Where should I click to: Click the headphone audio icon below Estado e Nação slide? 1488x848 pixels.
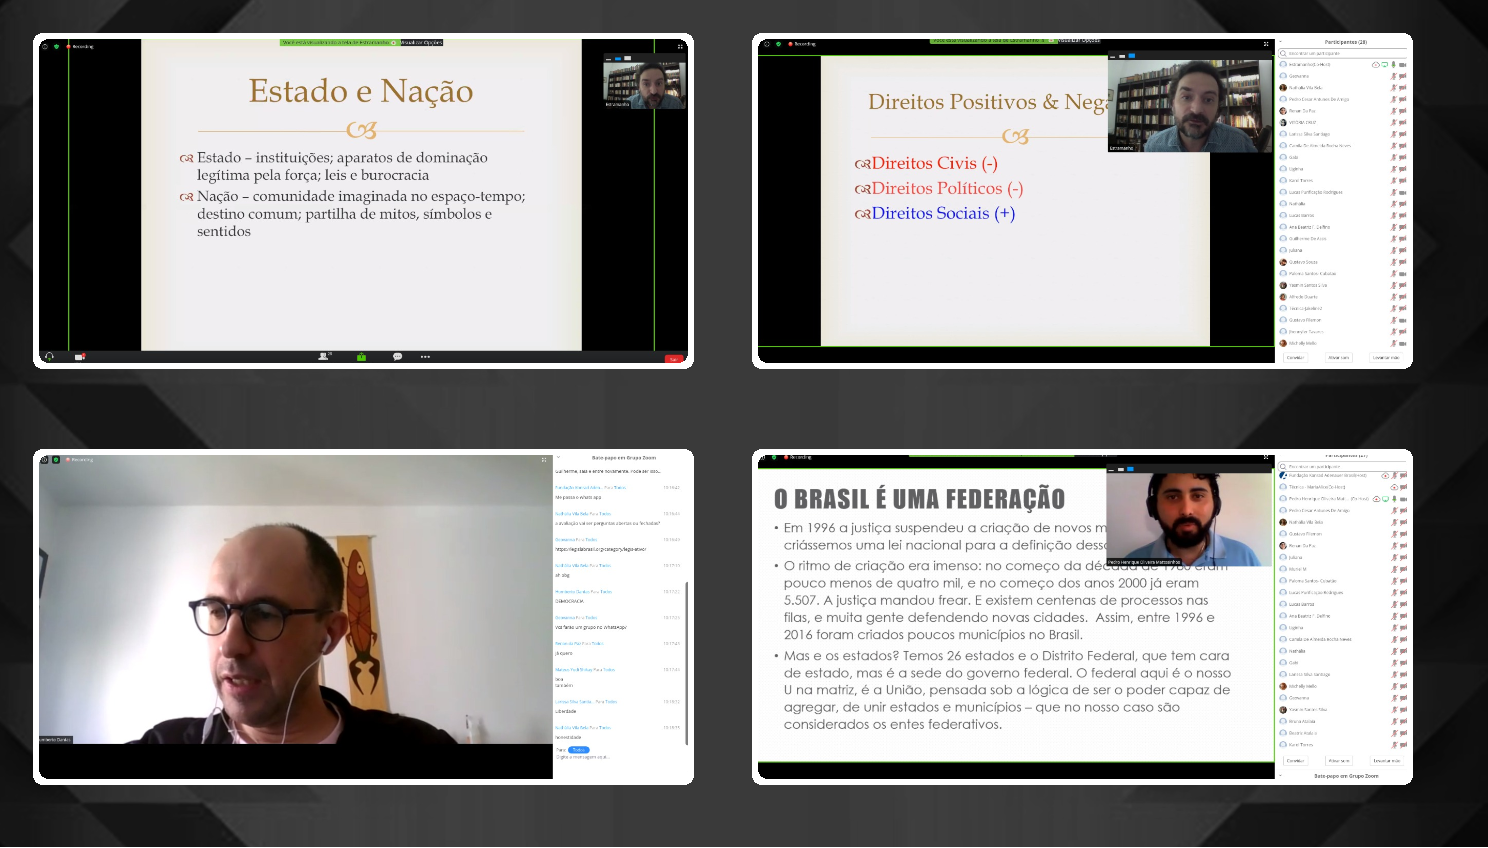tap(49, 357)
